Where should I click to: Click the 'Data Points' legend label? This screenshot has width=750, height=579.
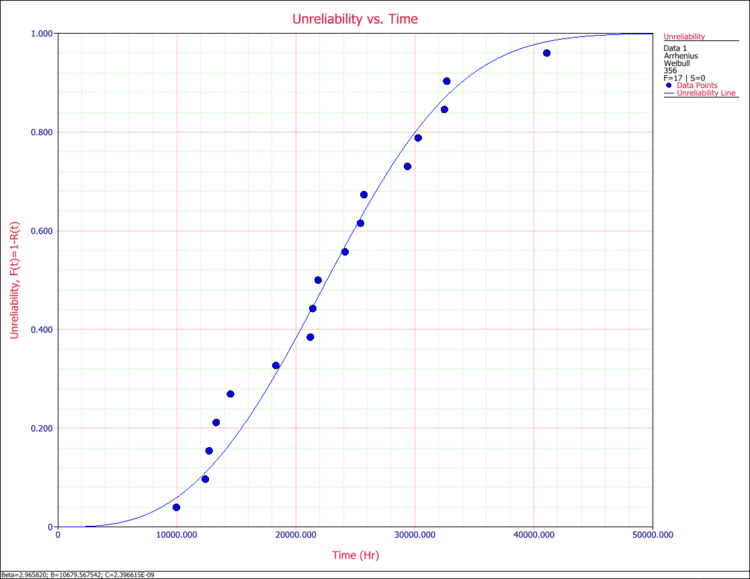697,85
